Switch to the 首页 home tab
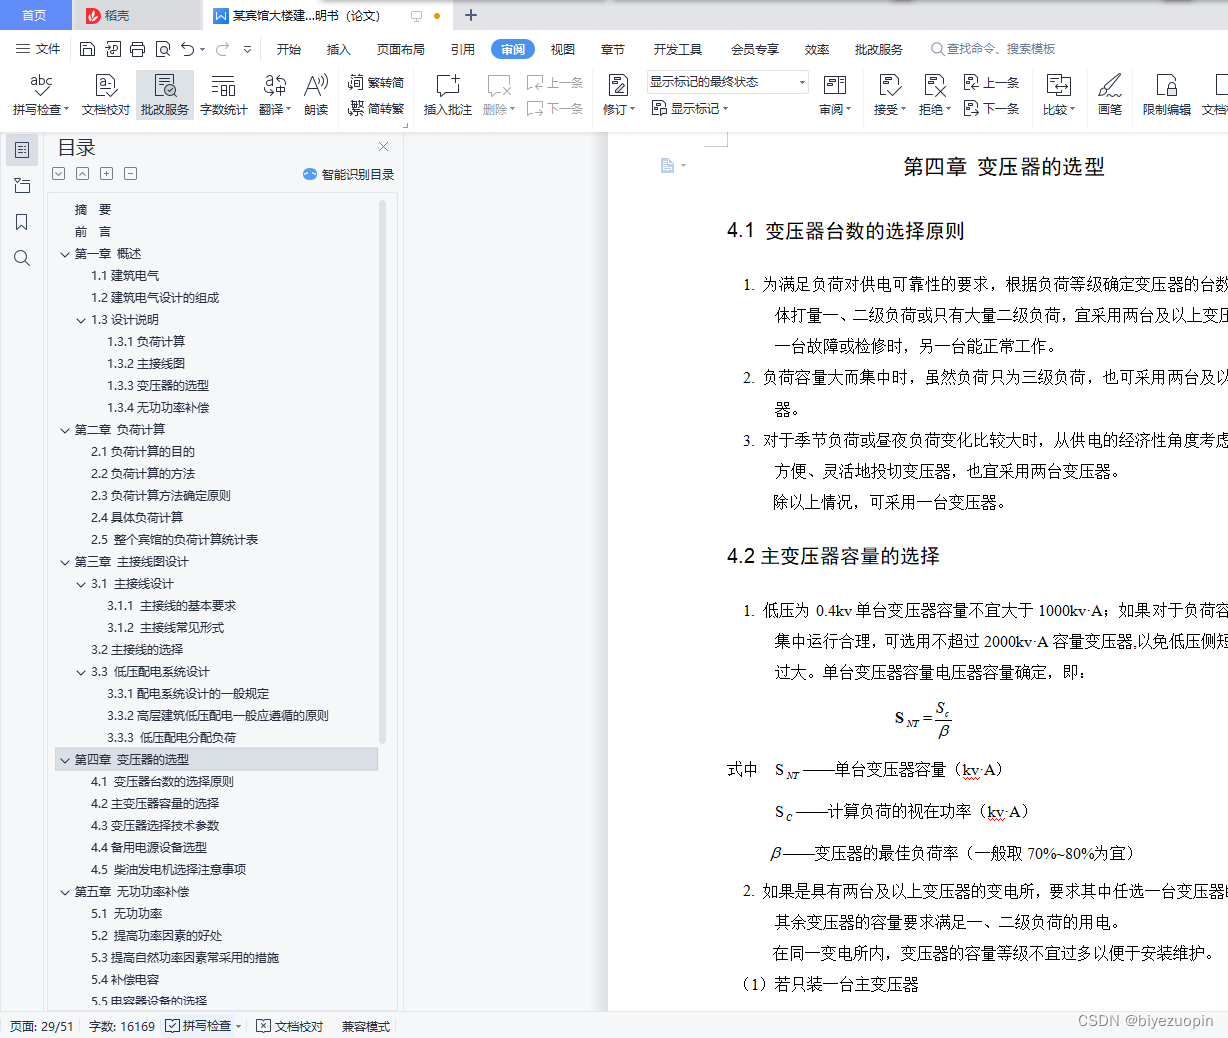This screenshot has width=1228, height=1038. point(35,15)
